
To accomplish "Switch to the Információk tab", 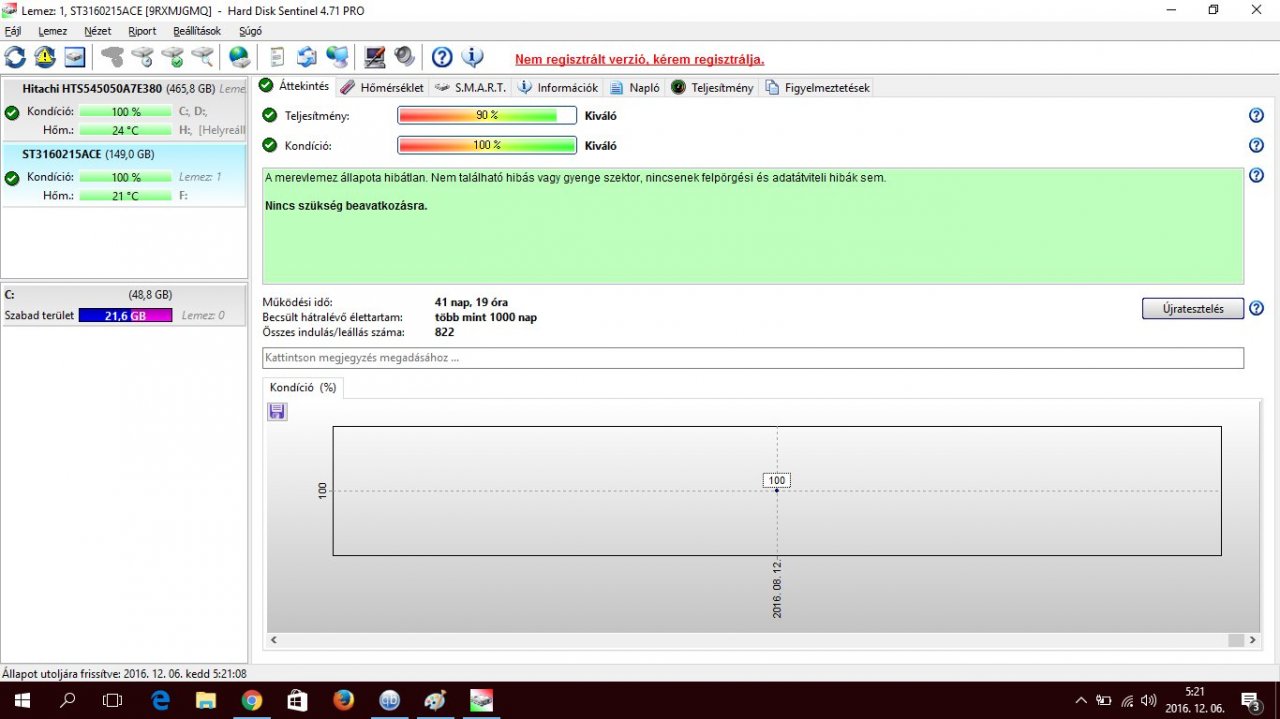I will point(557,87).
